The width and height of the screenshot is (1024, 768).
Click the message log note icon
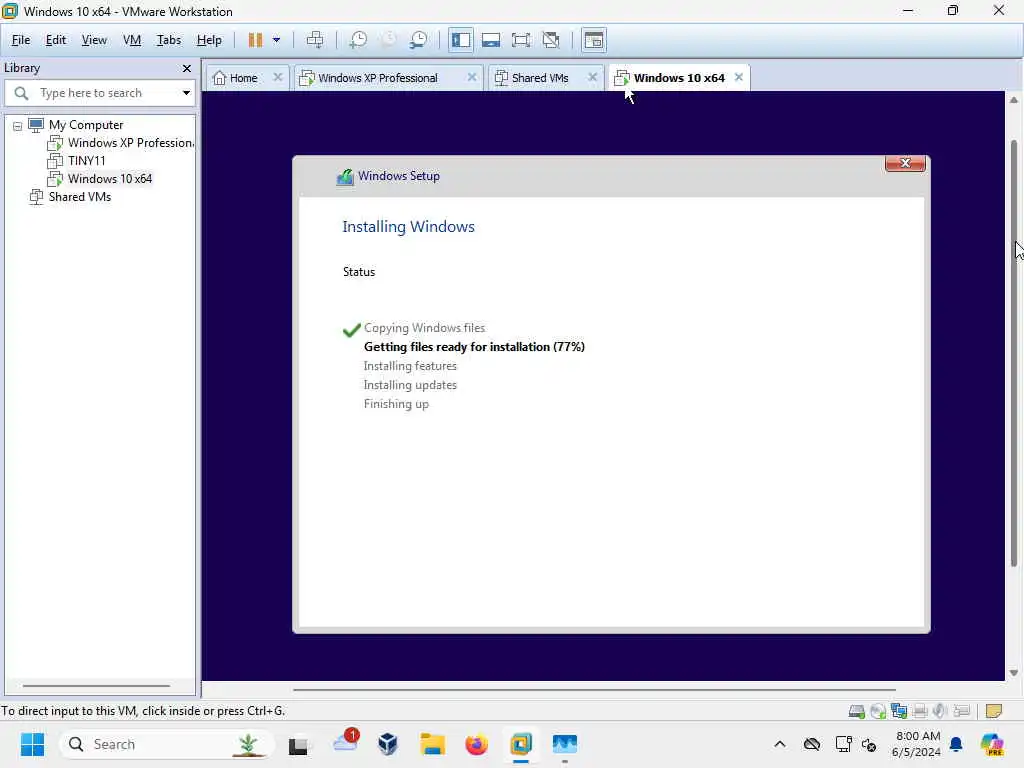994,711
